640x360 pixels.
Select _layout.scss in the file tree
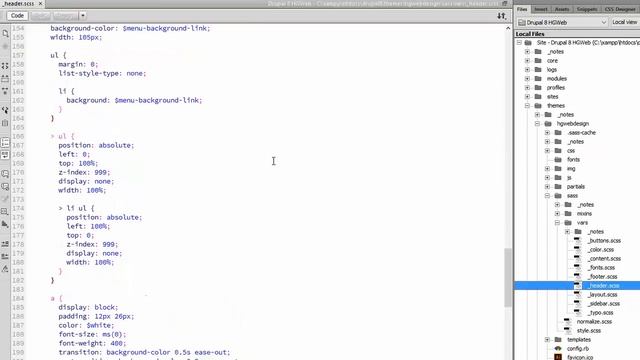click(602, 295)
